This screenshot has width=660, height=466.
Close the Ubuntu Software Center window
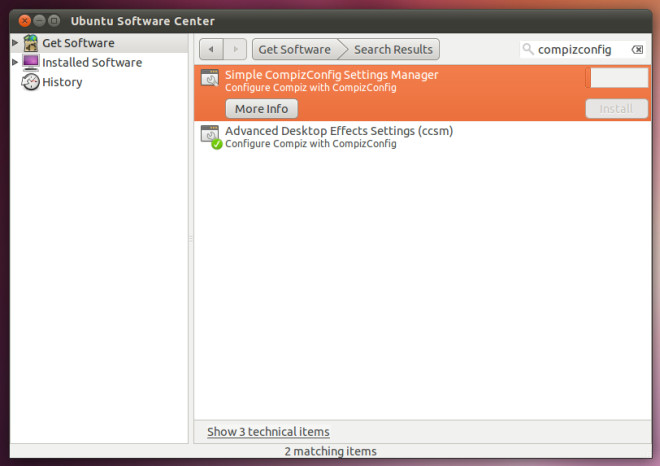pyautogui.click(x=25, y=20)
